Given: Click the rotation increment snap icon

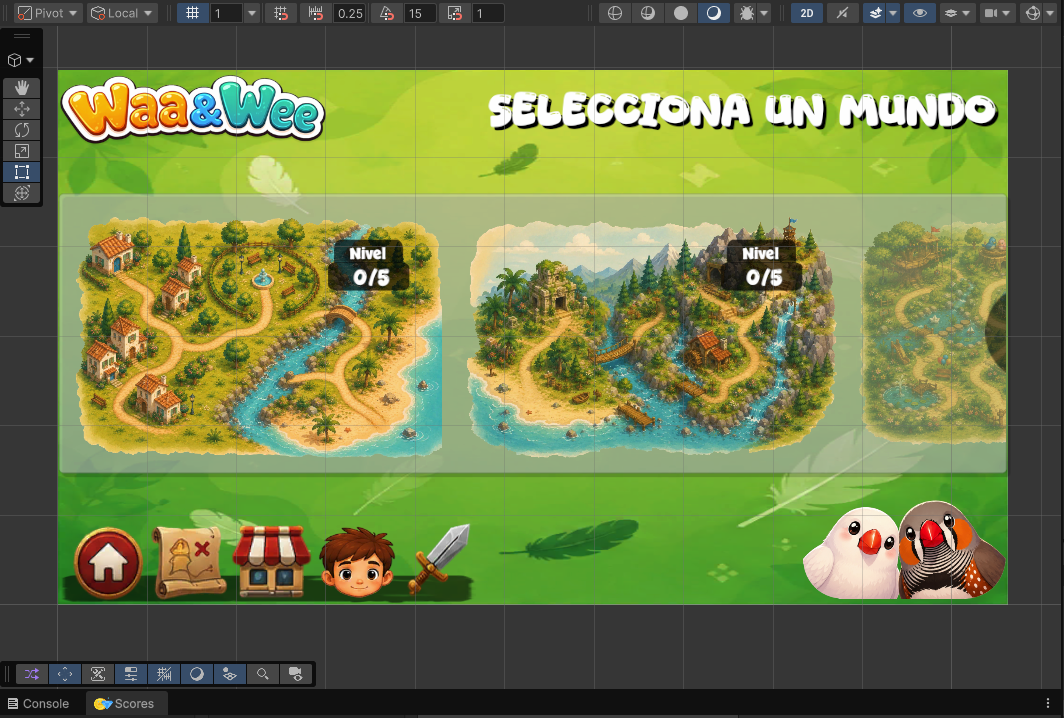Looking at the screenshot, I should [x=387, y=13].
